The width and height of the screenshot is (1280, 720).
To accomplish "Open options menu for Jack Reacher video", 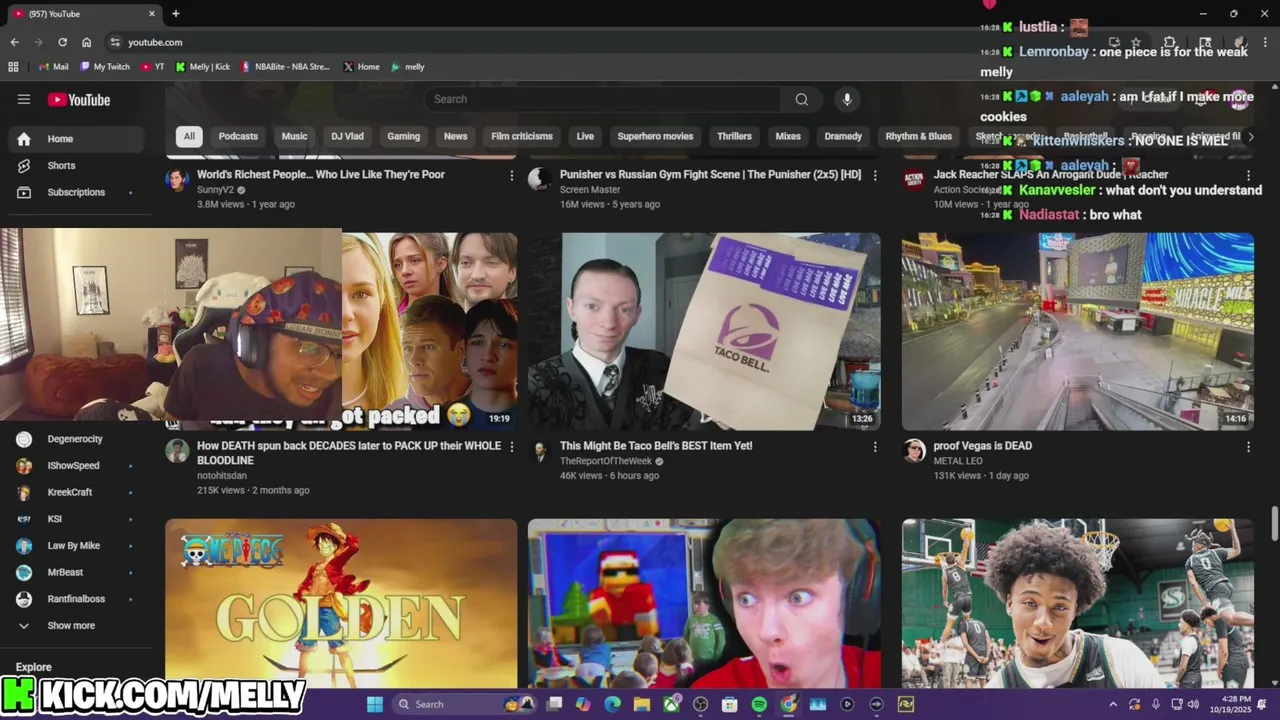I will click(1248, 176).
